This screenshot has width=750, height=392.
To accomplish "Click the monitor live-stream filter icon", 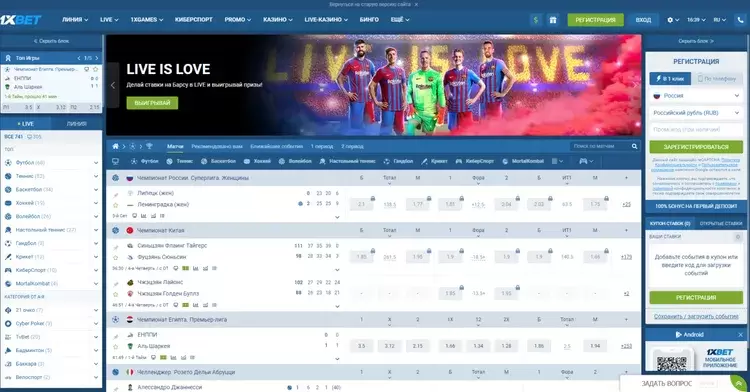I will click(115, 162).
